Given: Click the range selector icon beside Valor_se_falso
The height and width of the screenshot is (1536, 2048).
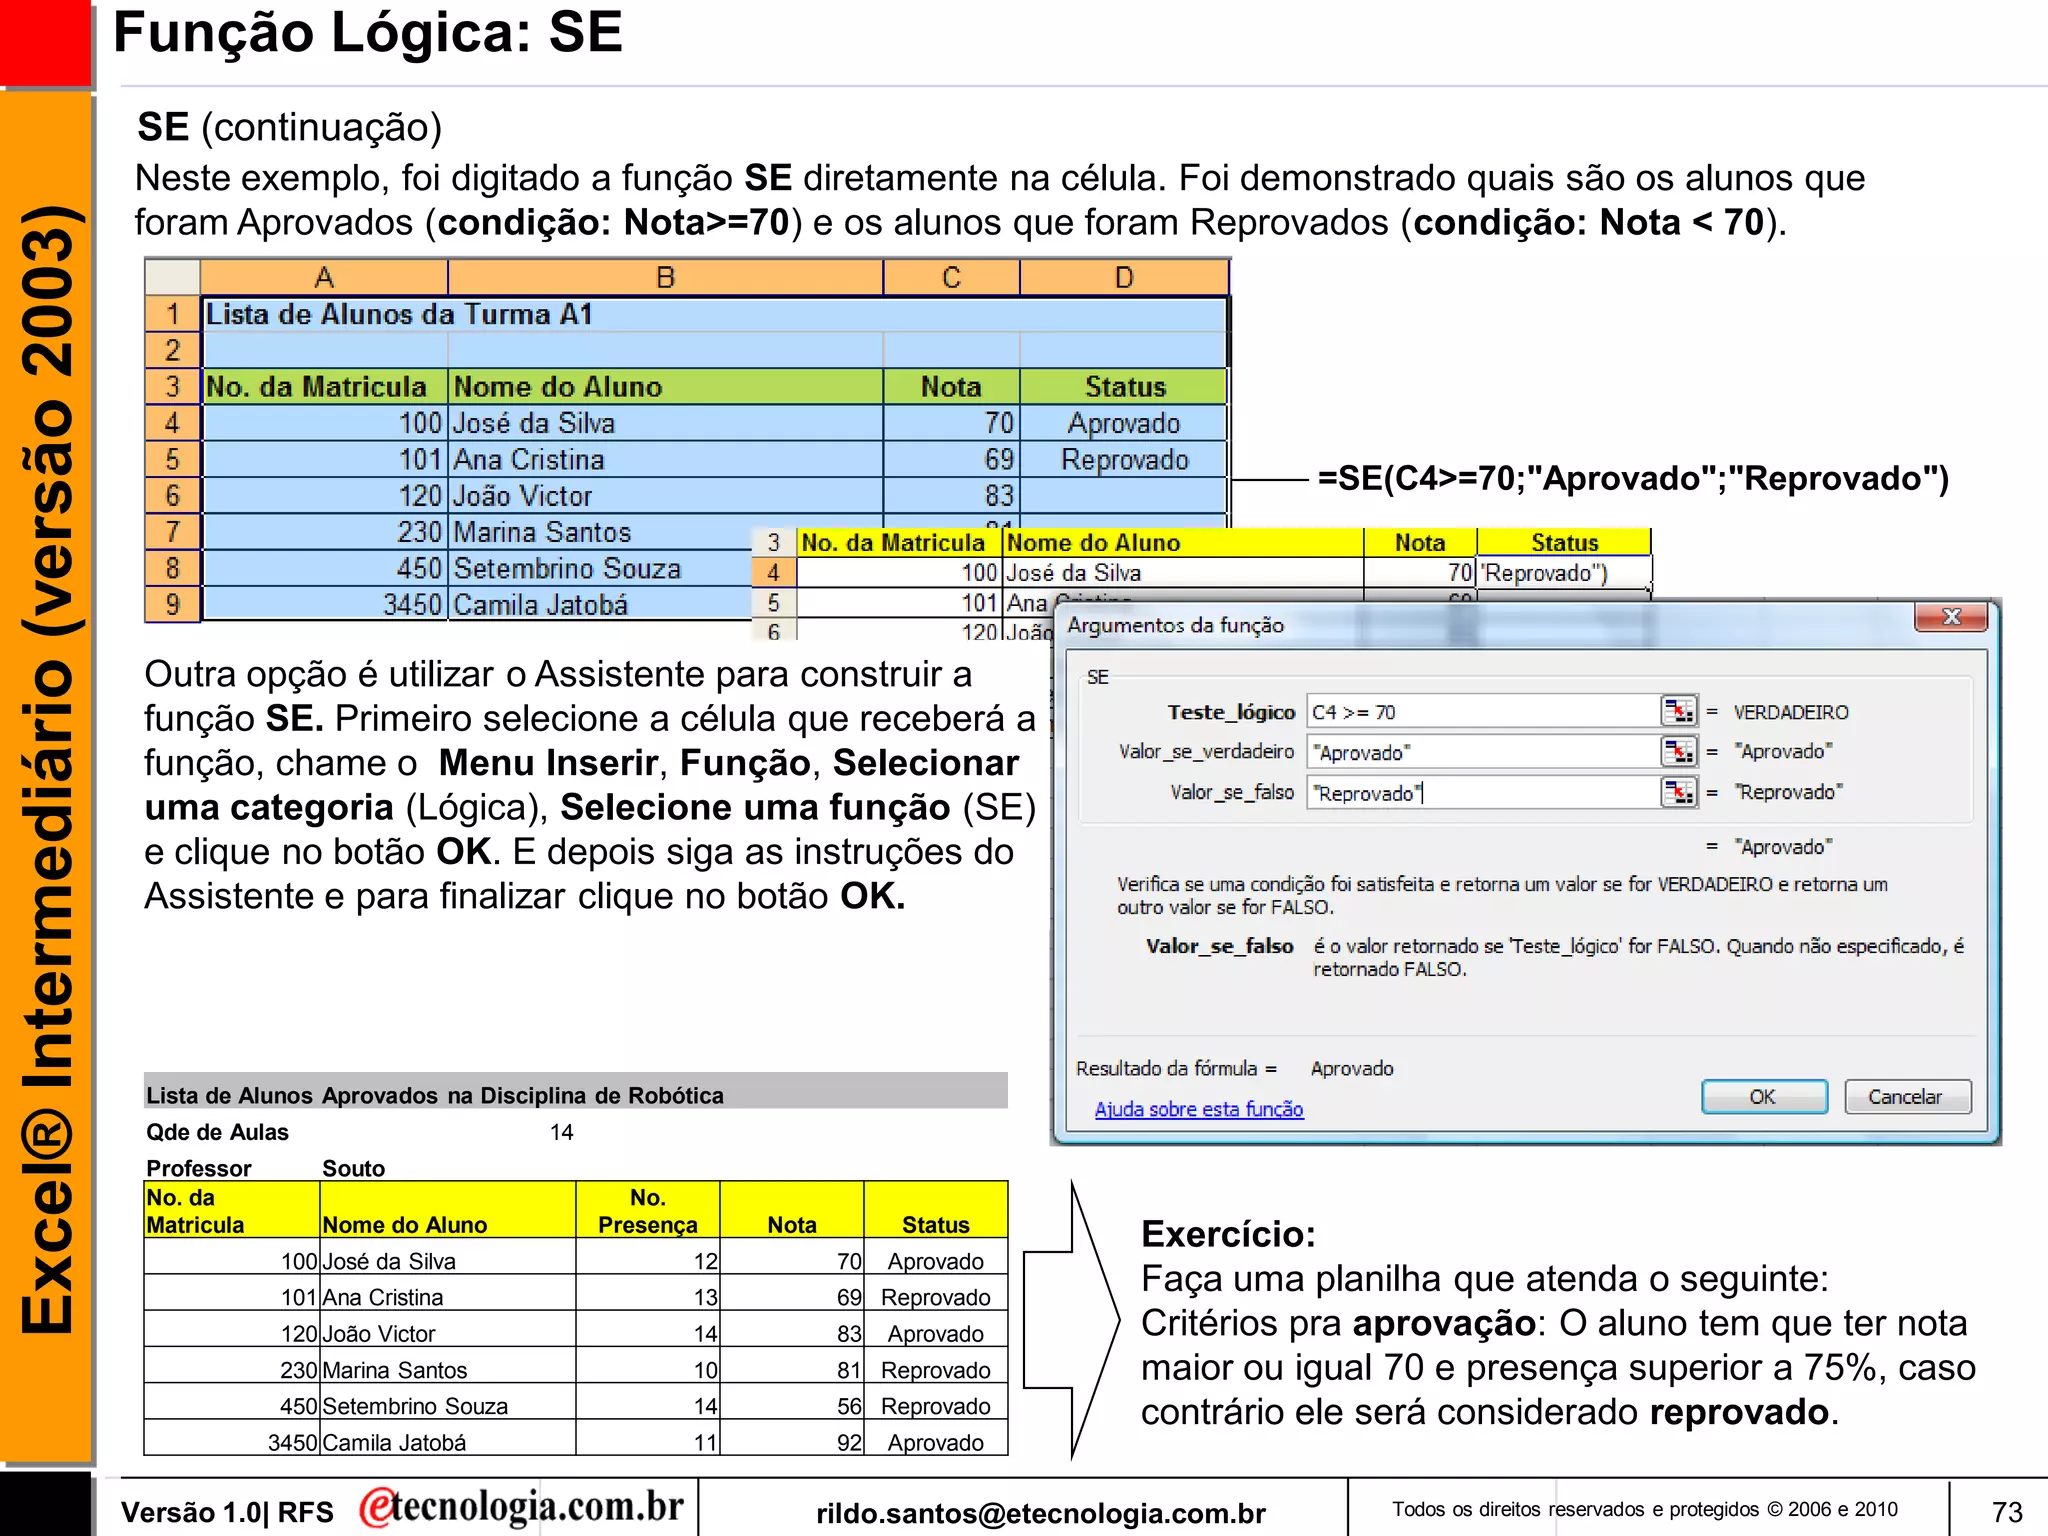Looking at the screenshot, I should click(x=1678, y=792).
